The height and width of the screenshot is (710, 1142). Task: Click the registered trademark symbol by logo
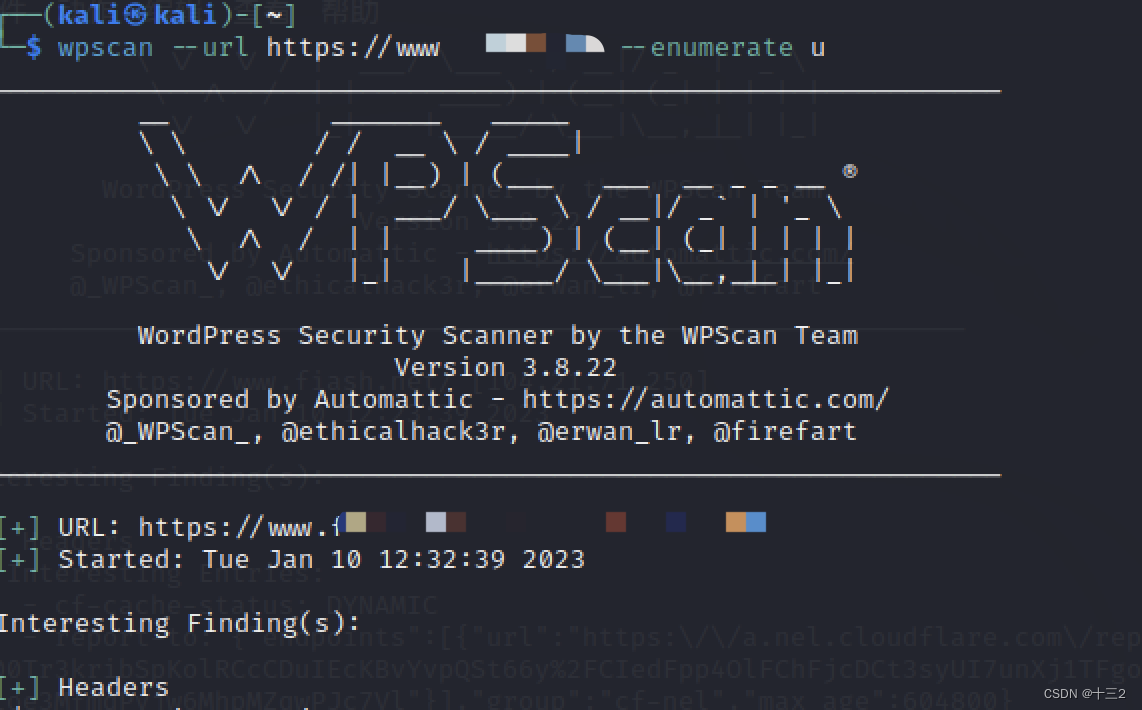pos(850,171)
